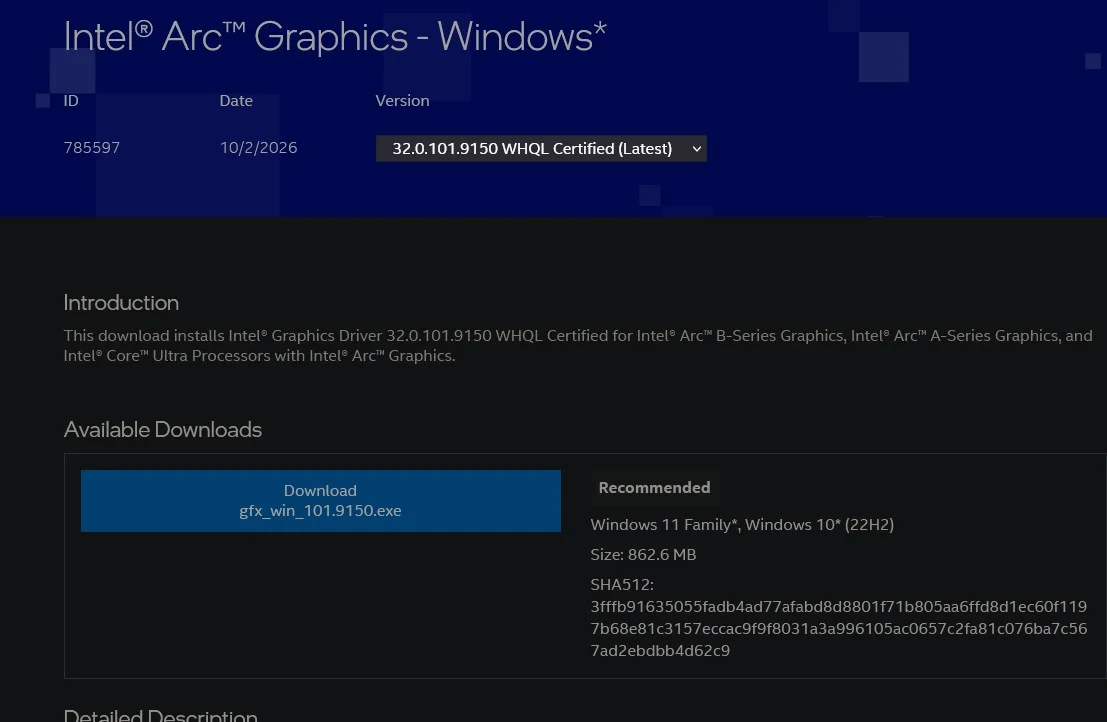Download gfx_win_101.9150.exe
This screenshot has height=722, width=1107.
(x=321, y=500)
